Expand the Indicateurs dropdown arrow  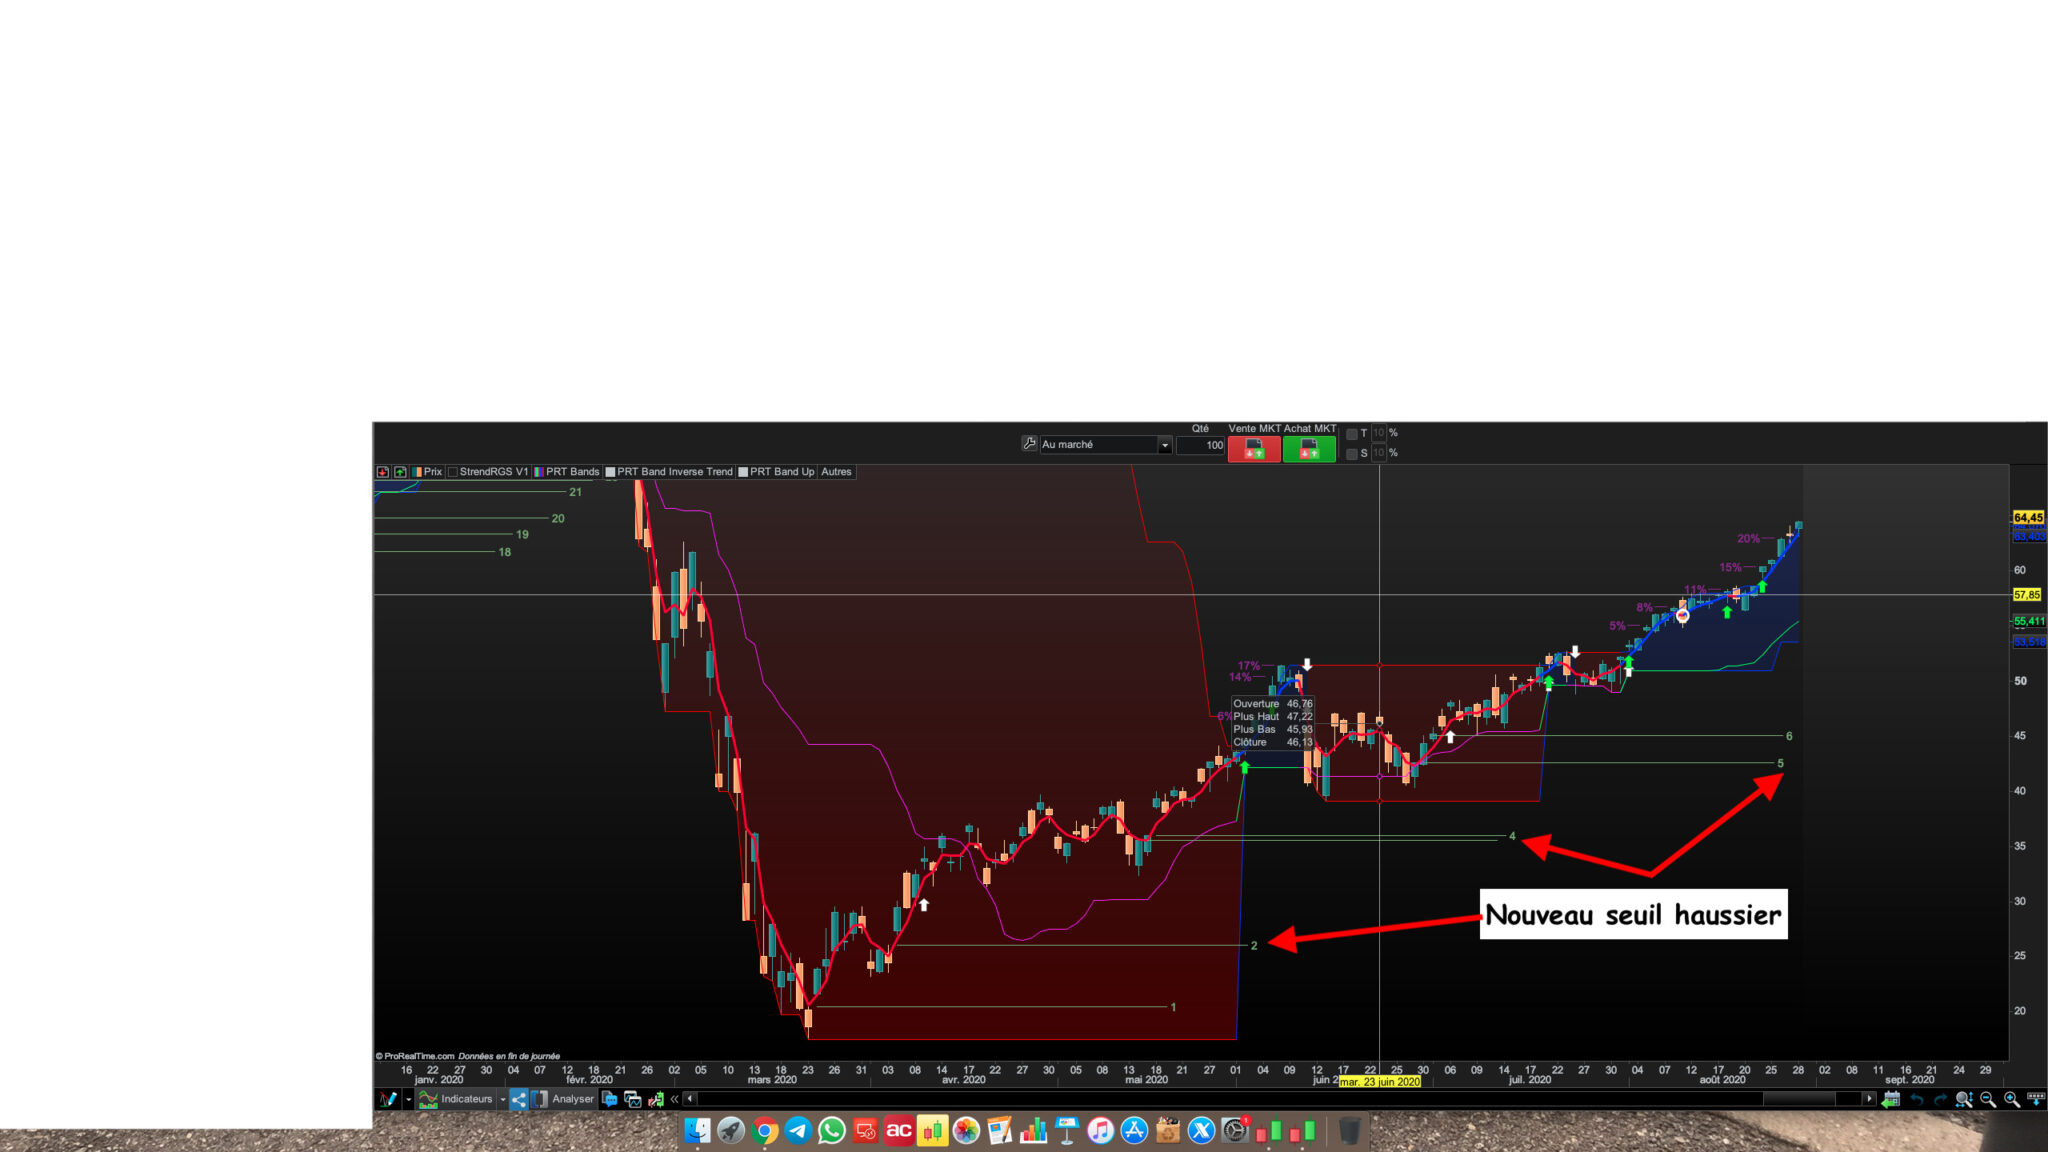503,1099
